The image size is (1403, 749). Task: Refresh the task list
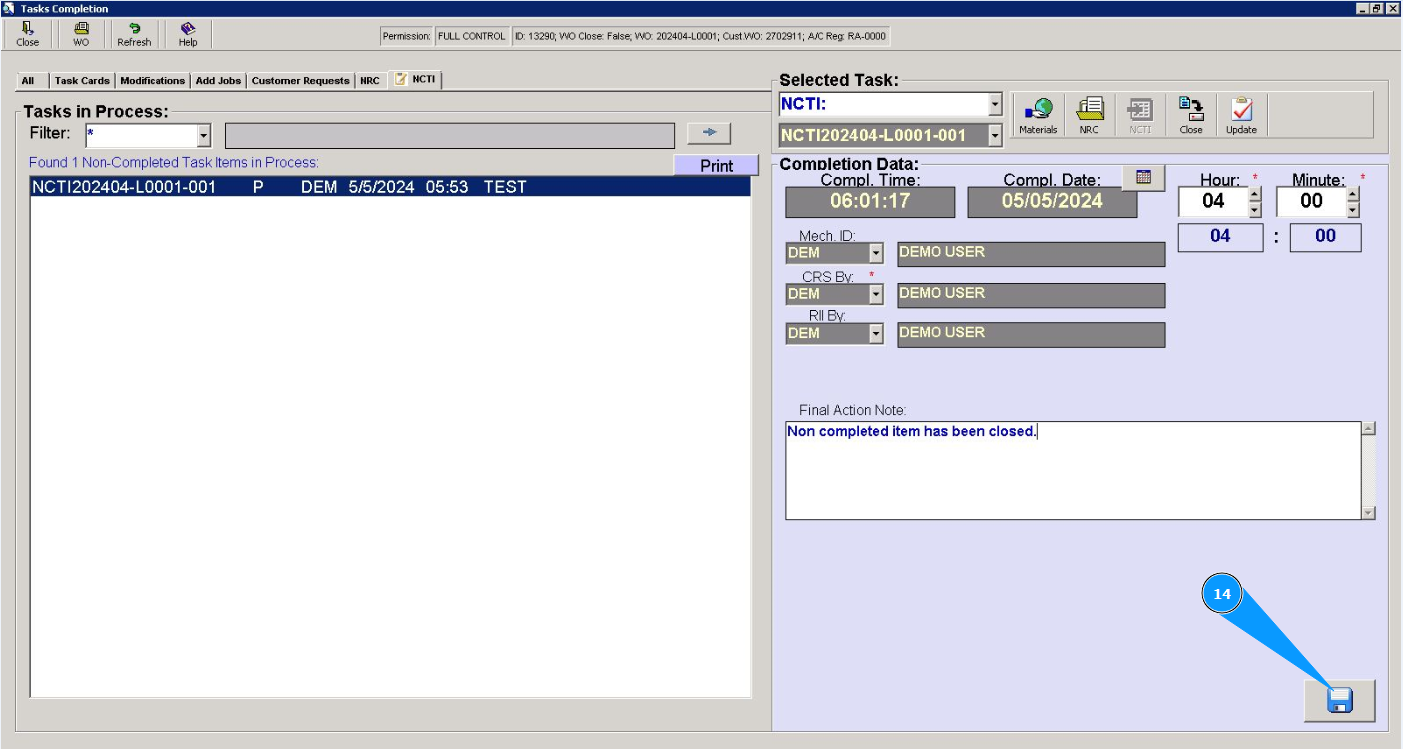coord(134,35)
